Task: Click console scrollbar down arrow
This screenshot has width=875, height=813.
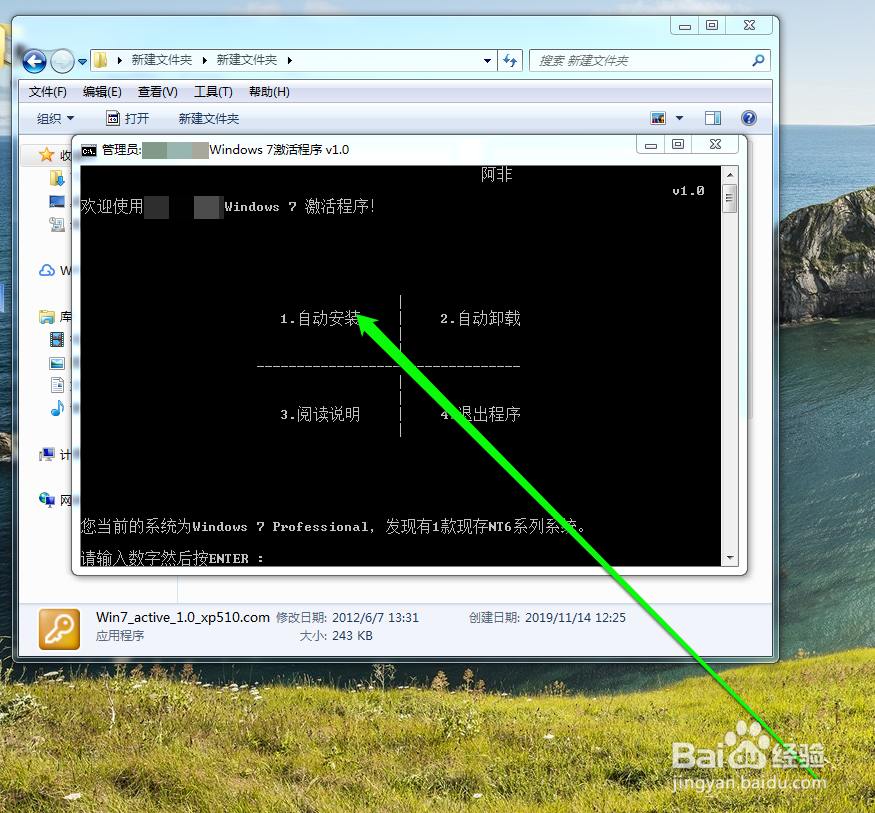Action: pyautogui.click(x=730, y=557)
